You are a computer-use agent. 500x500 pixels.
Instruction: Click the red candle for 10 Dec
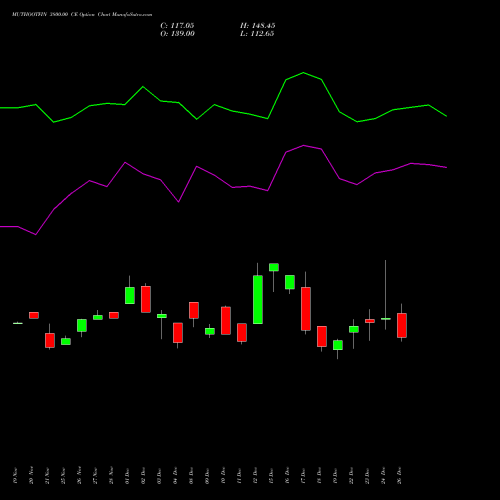tap(226, 321)
